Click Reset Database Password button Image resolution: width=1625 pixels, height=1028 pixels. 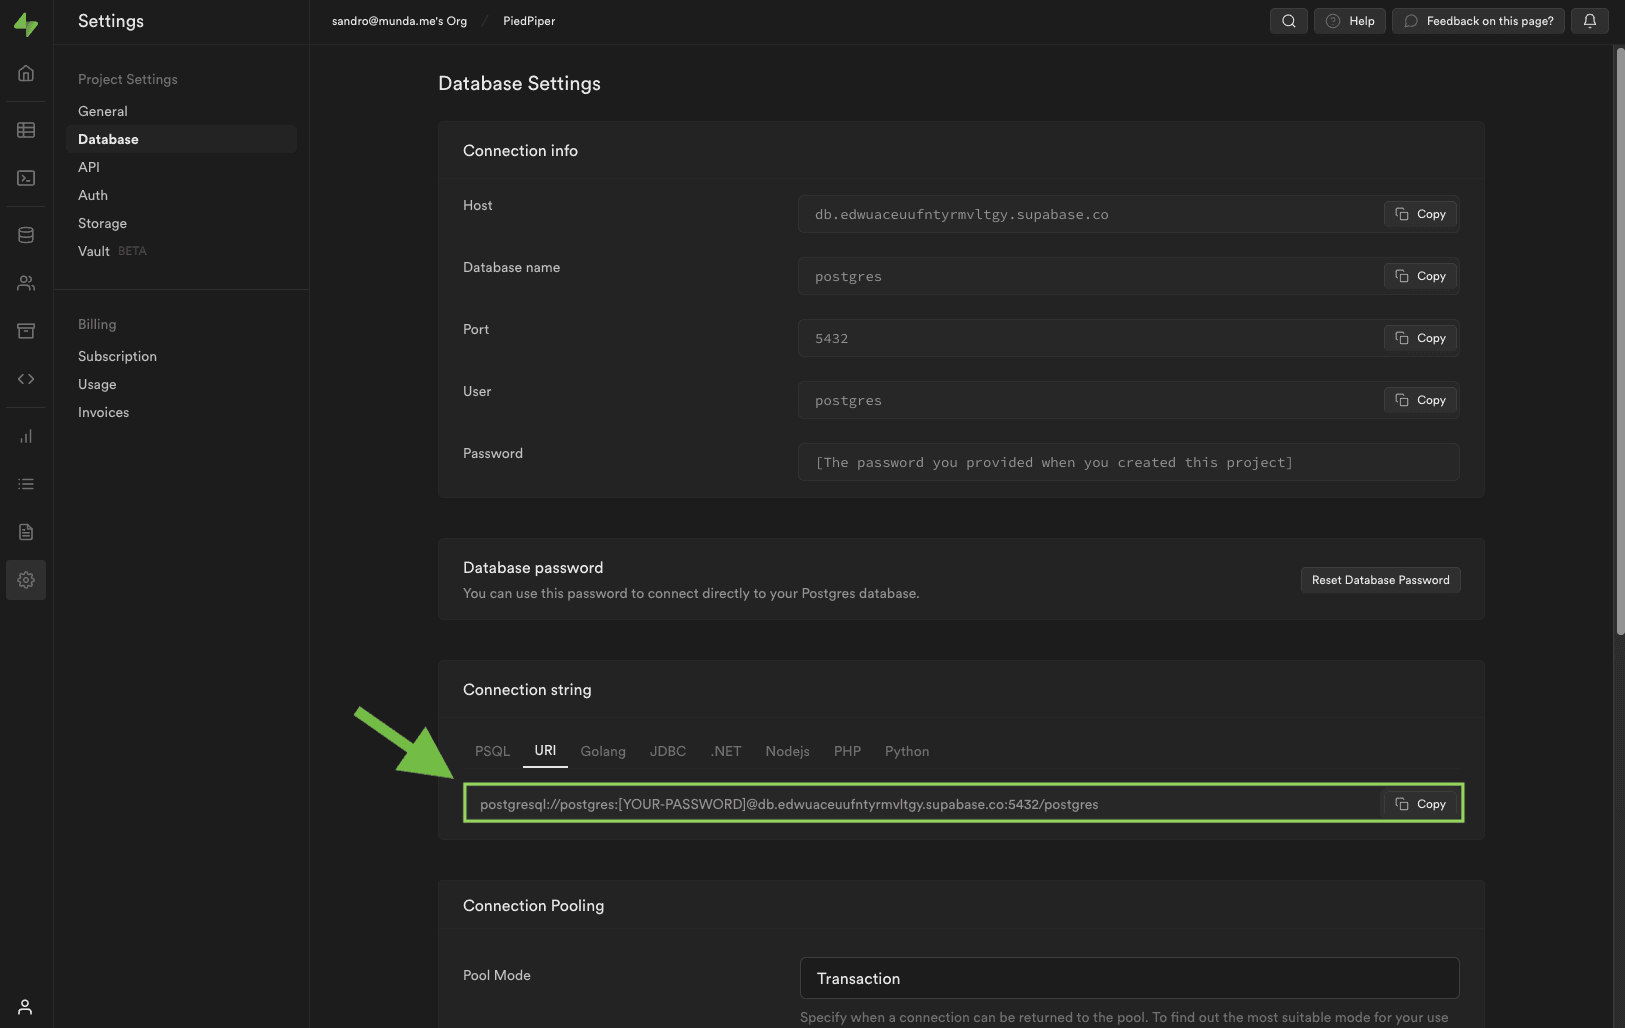(1380, 580)
